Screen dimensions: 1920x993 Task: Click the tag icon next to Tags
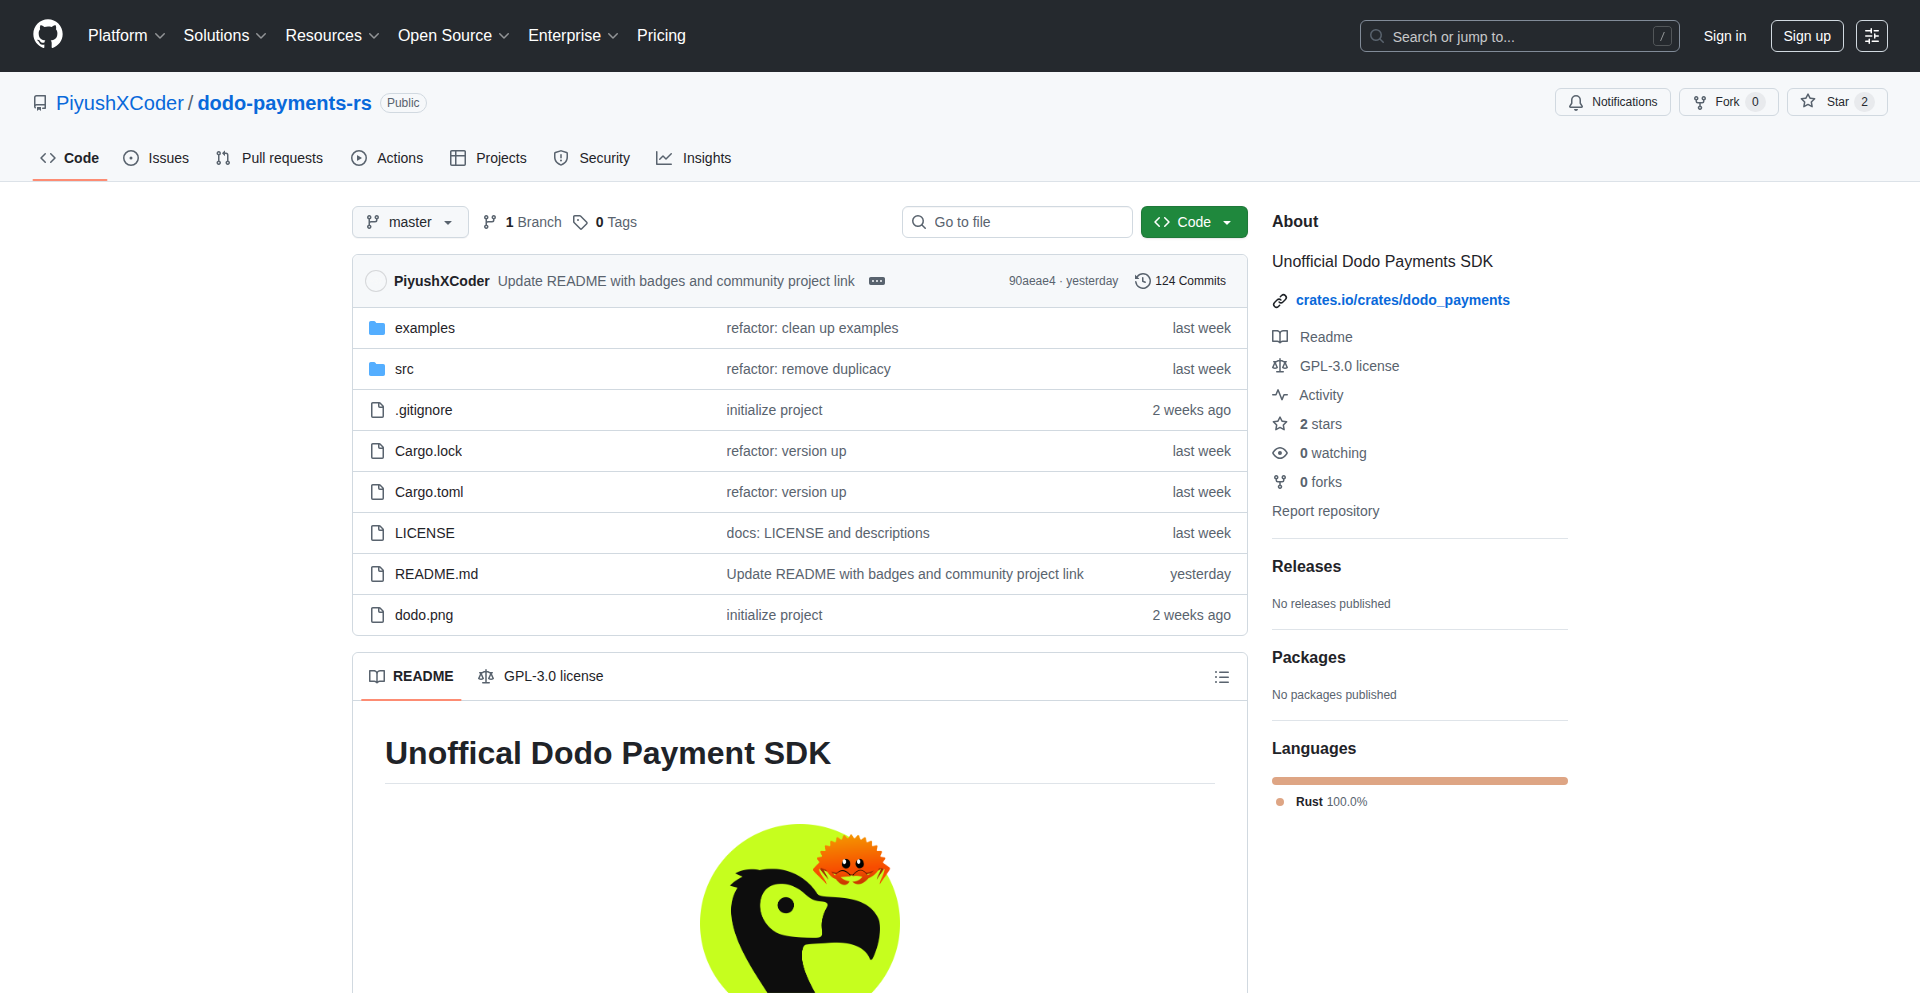point(580,222)
